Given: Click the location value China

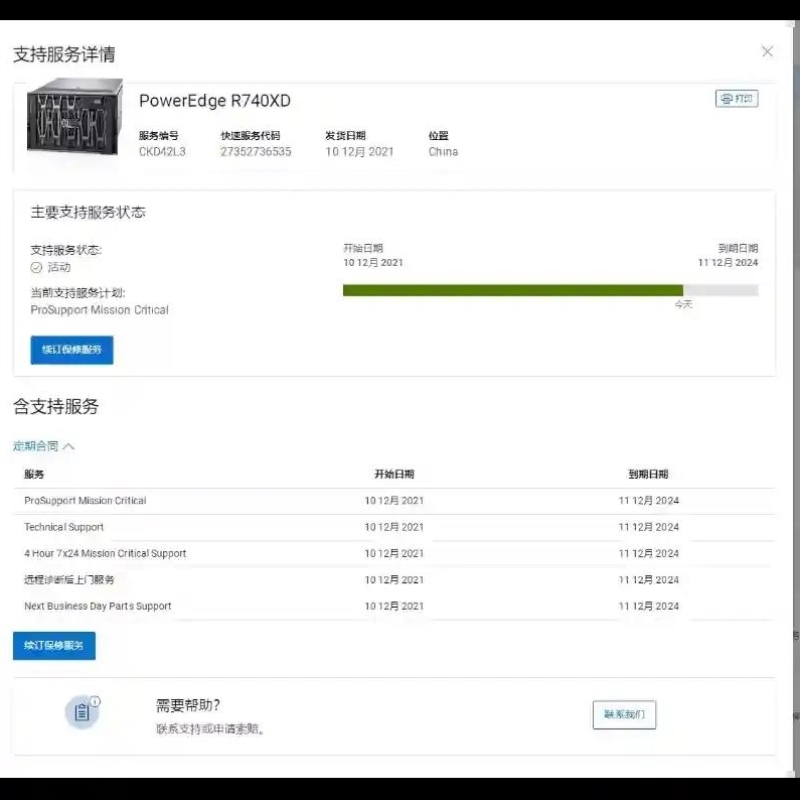Looking at the screenshot, I should [443, 152].
